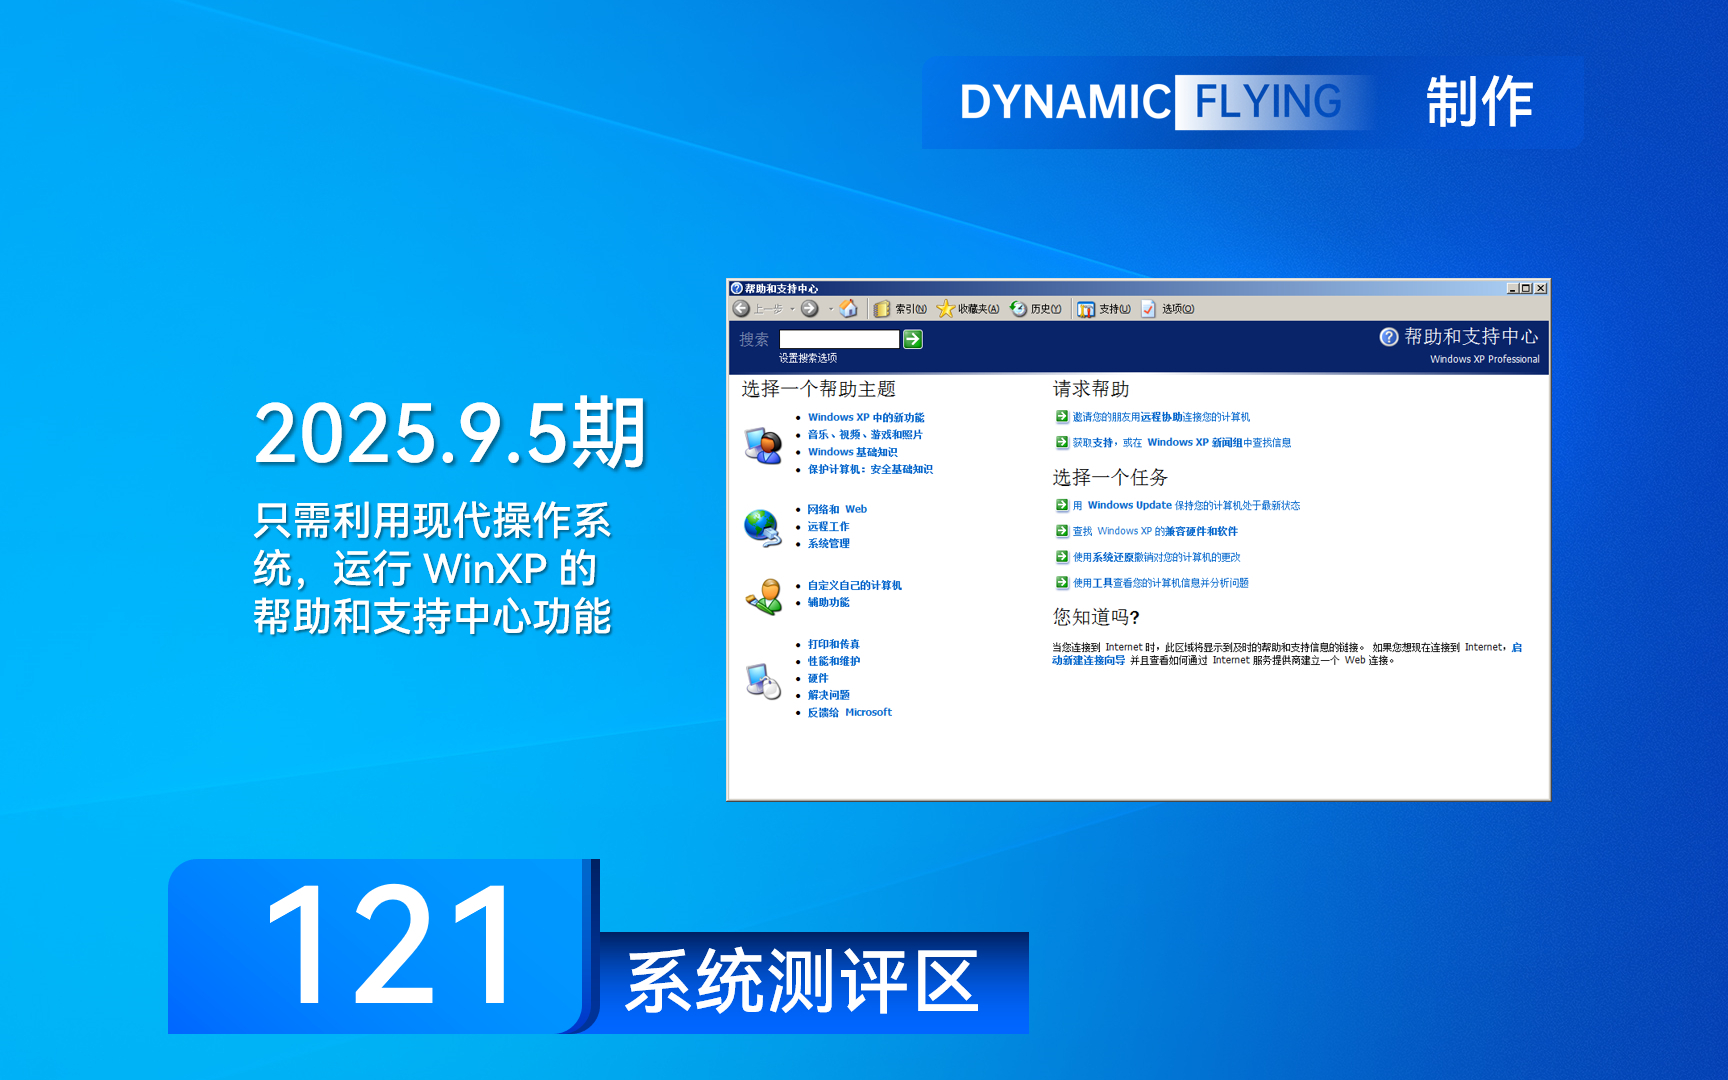
Task: Open the 性能和维护 topic
Action: 834,661
